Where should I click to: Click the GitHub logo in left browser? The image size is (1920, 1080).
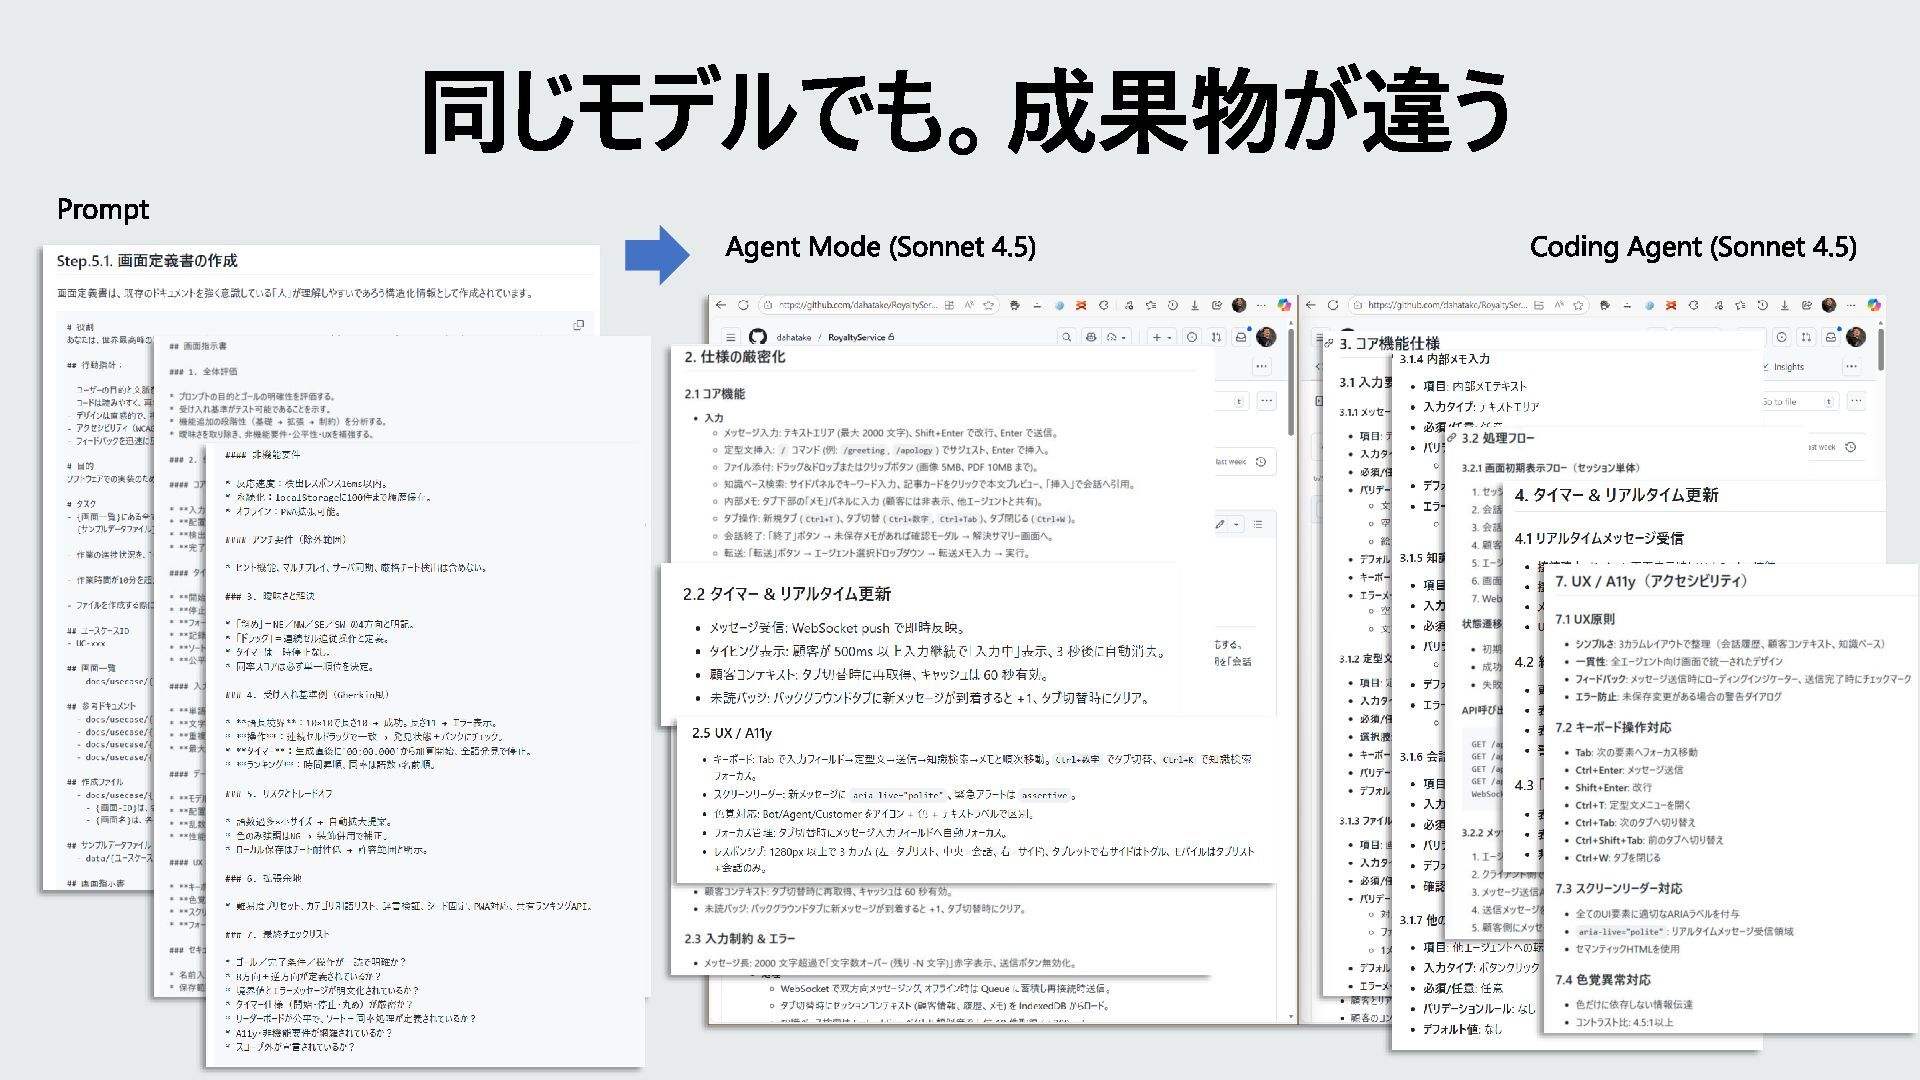pos(757,337)
